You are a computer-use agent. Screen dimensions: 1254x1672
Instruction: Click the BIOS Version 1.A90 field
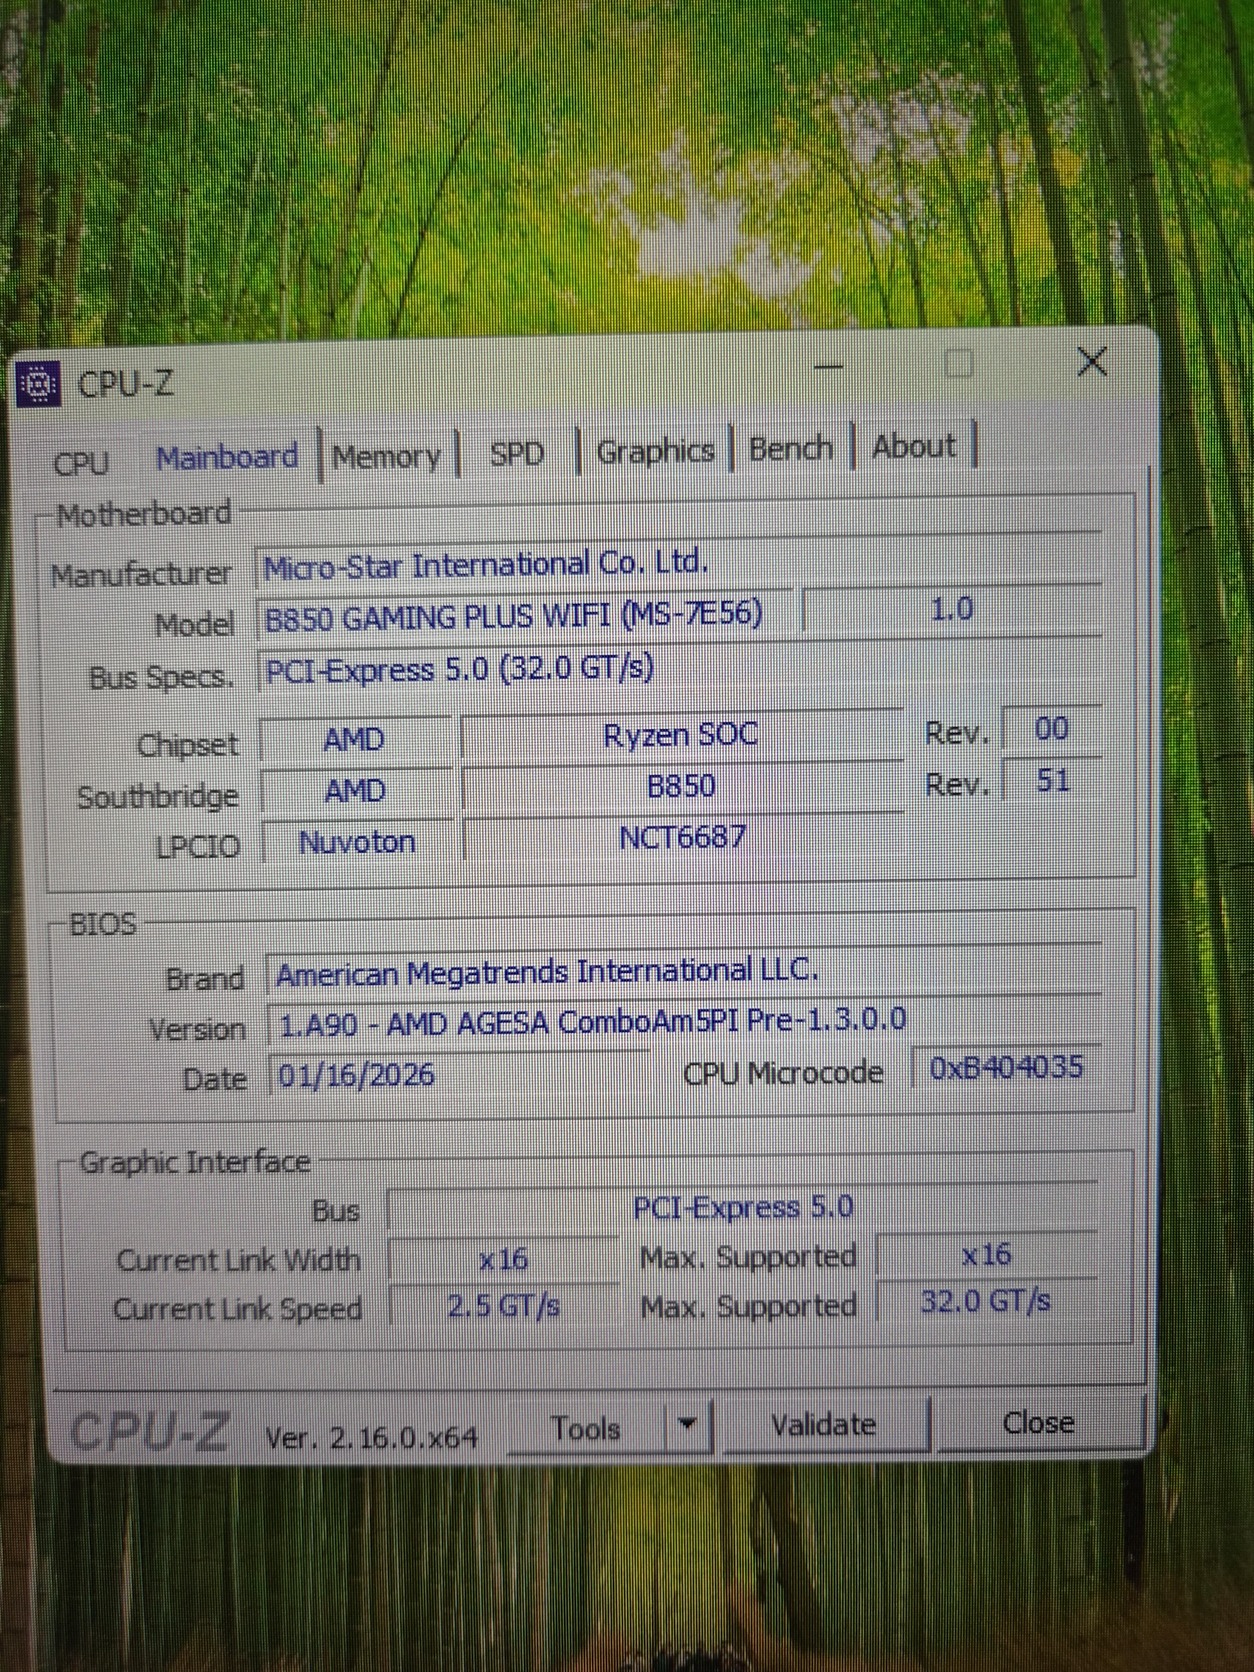coord(684,1021)
